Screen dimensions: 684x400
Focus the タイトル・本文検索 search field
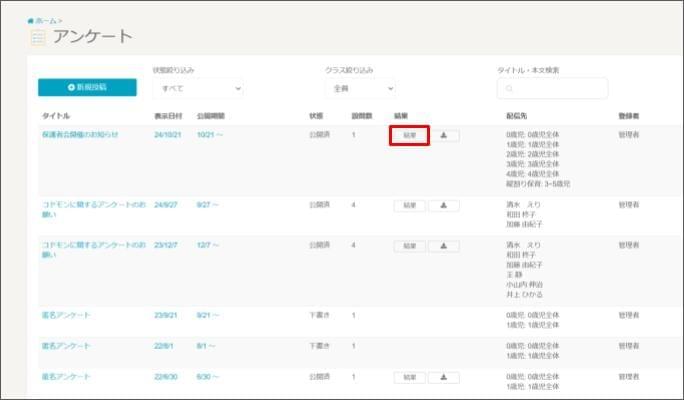tap(557, 88)
